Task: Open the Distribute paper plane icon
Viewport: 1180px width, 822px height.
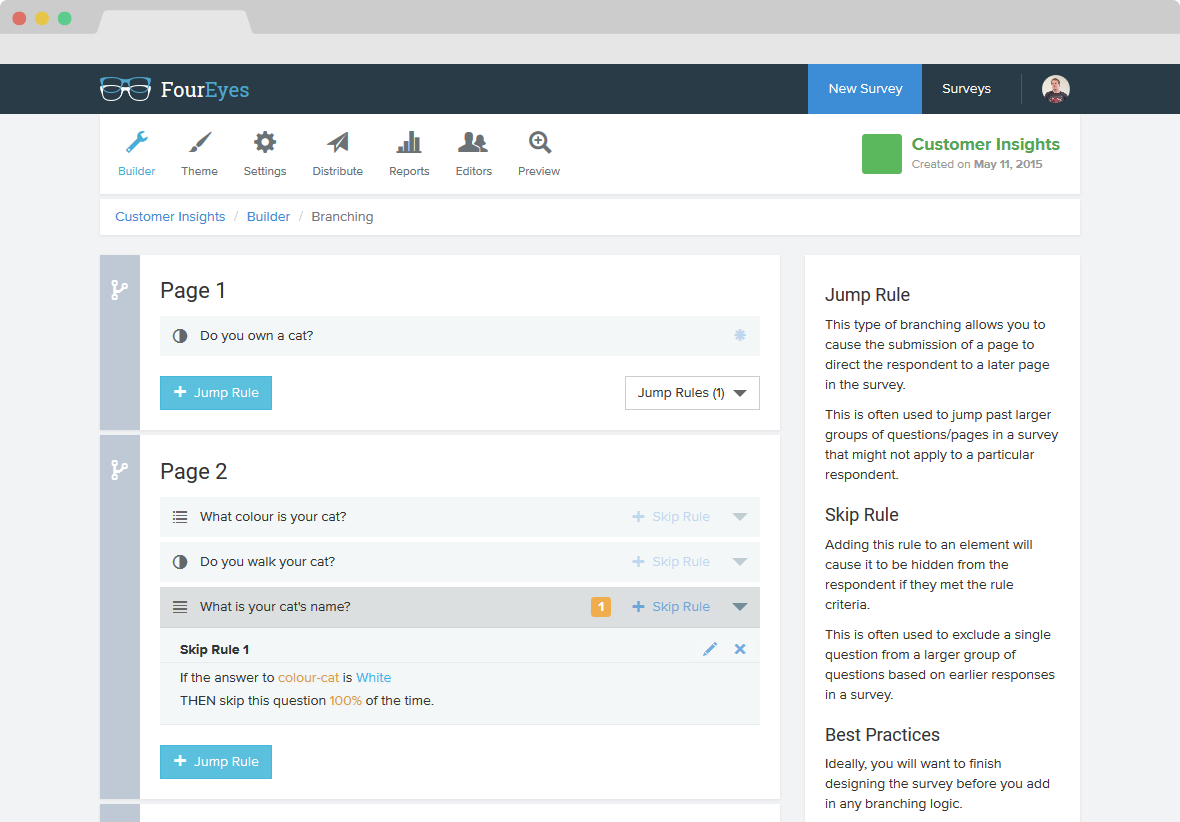Action: click(x=338, y=142)
